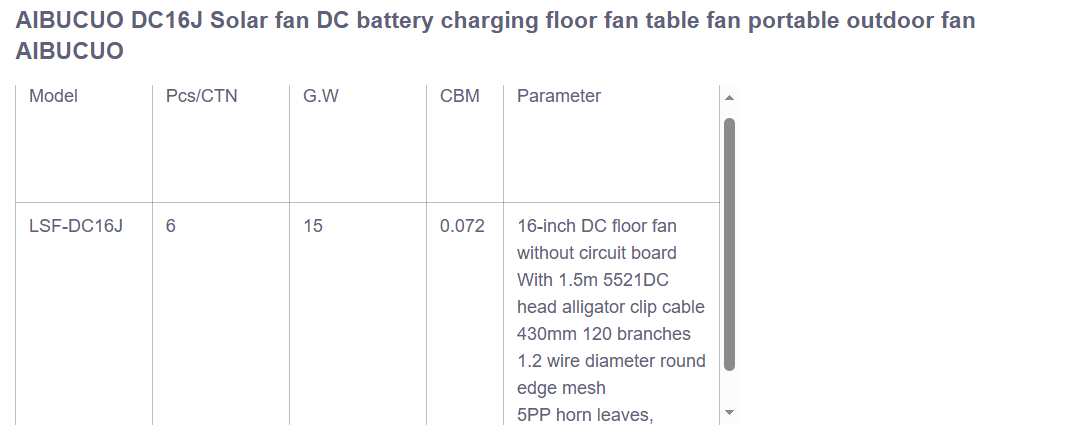Click the CBM column header
Viewport: 1070px width, 446px height.
pos(460,96)
